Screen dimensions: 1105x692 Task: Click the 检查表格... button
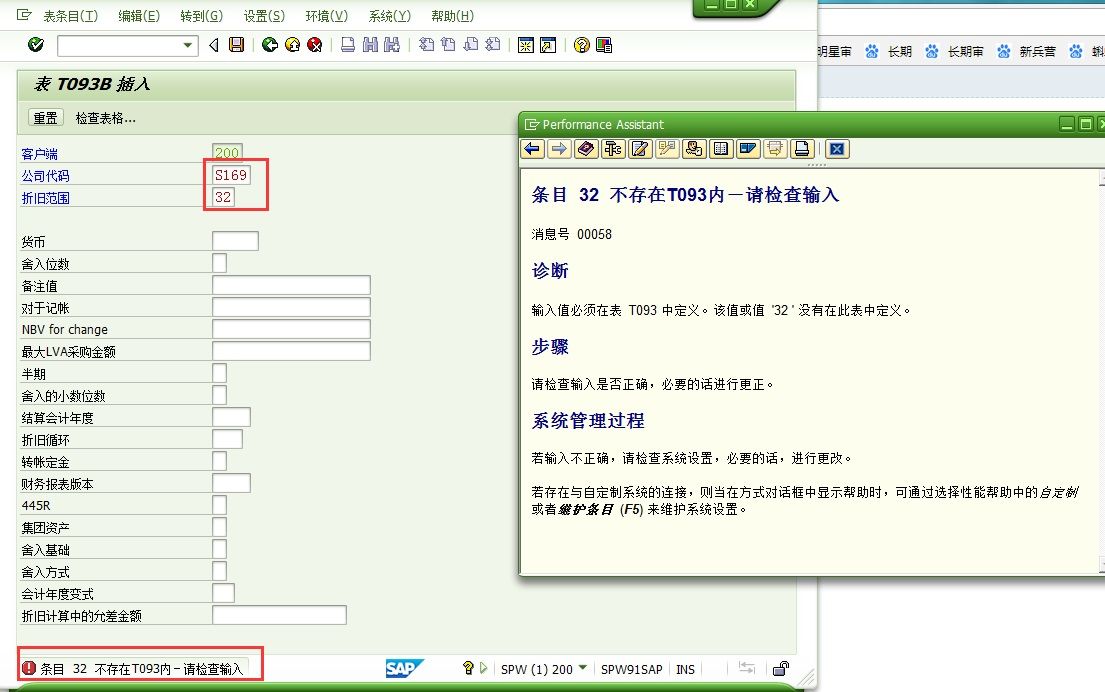click(106, 118)
